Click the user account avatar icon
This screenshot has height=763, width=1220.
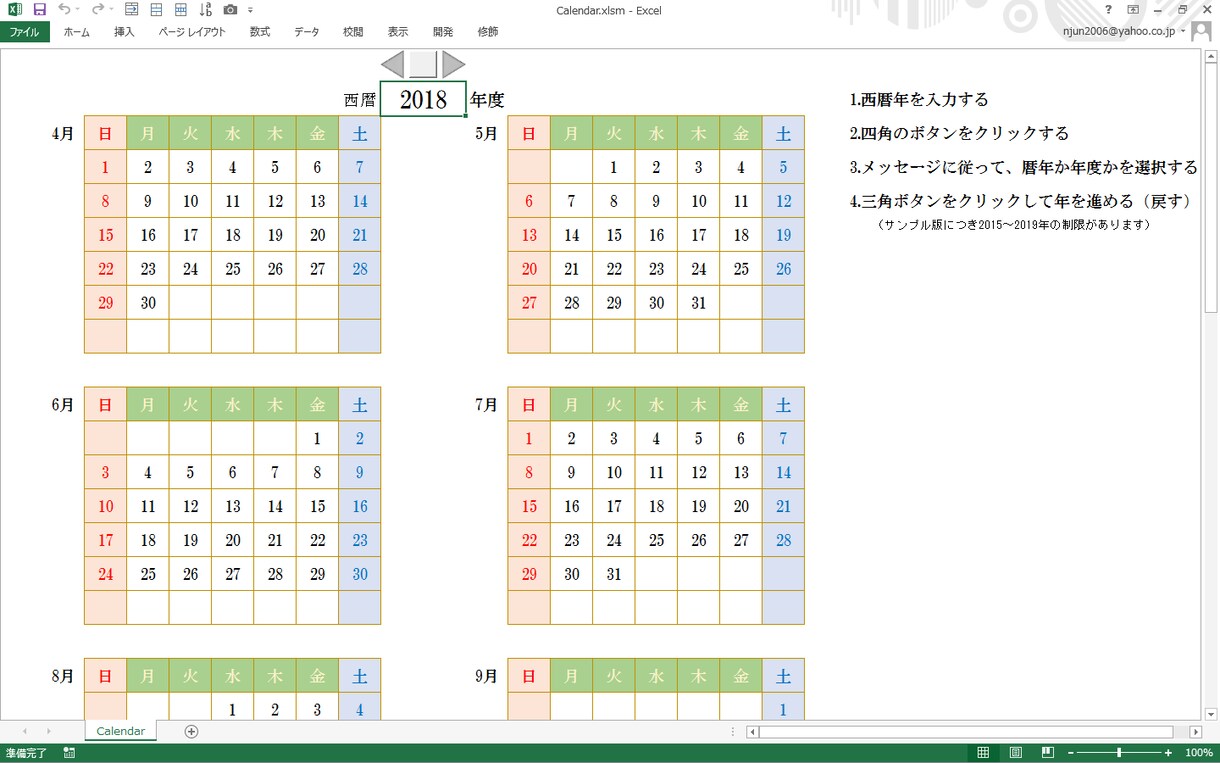(1201, 32)
